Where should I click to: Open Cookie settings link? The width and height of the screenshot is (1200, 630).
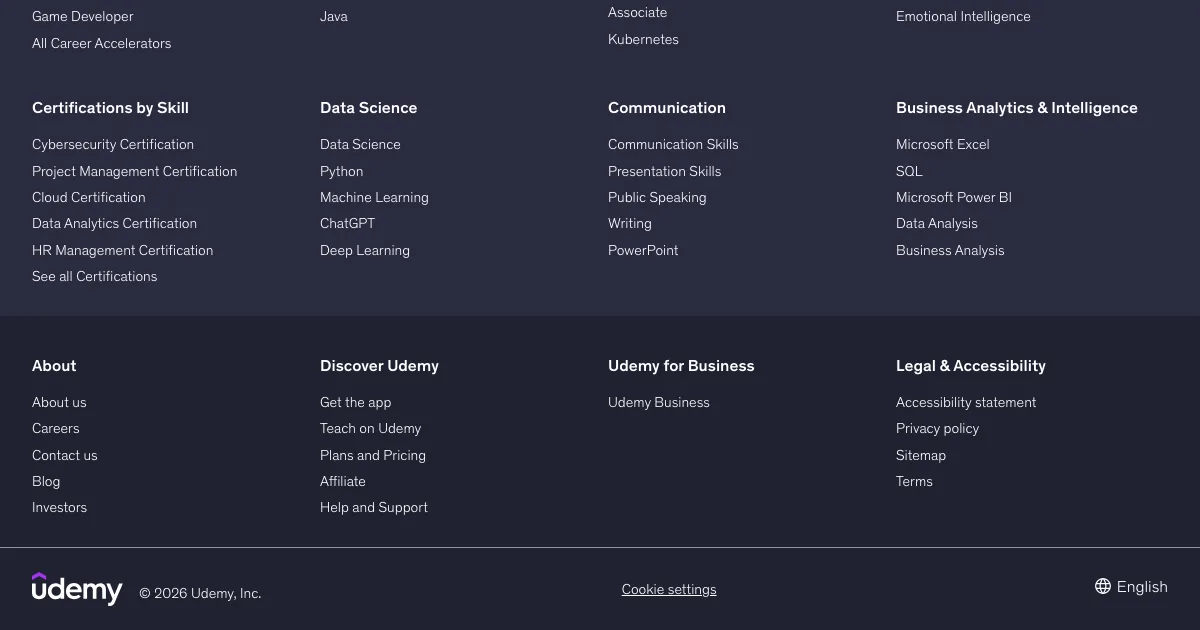coord(669,590)
